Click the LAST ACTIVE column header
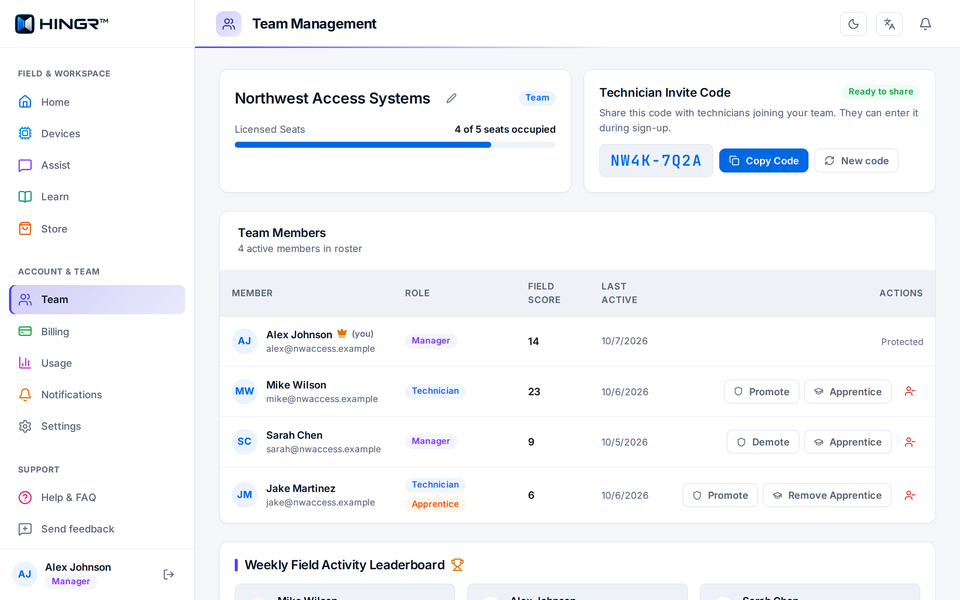 619,293
